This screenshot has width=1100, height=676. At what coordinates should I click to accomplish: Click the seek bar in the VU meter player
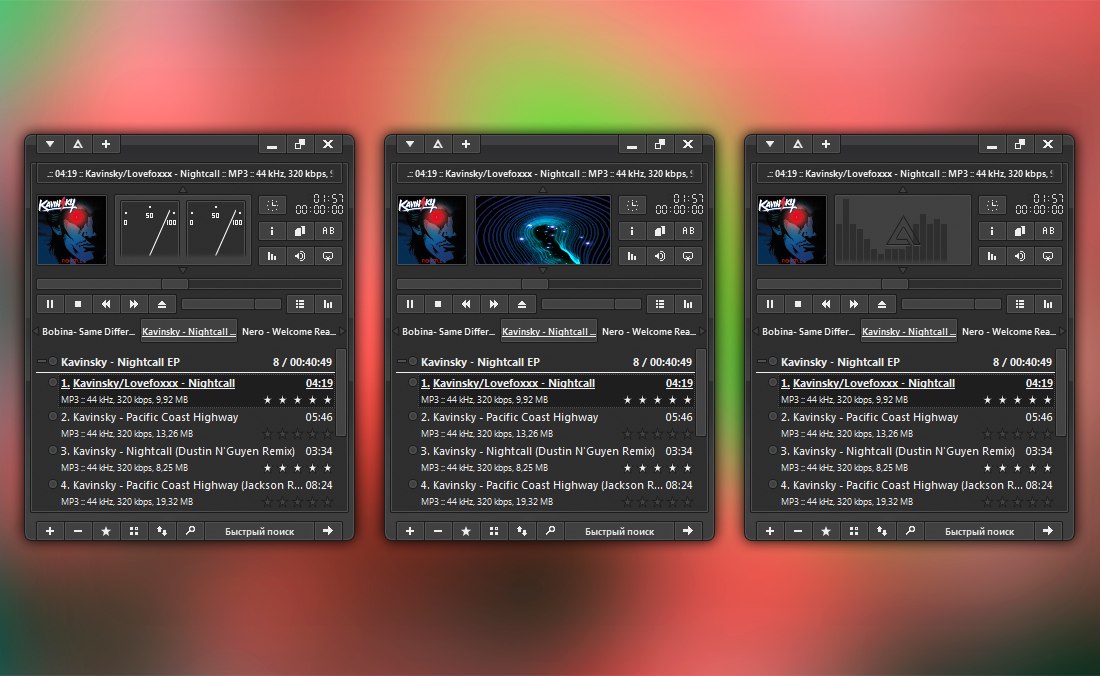tap(189, 284)
